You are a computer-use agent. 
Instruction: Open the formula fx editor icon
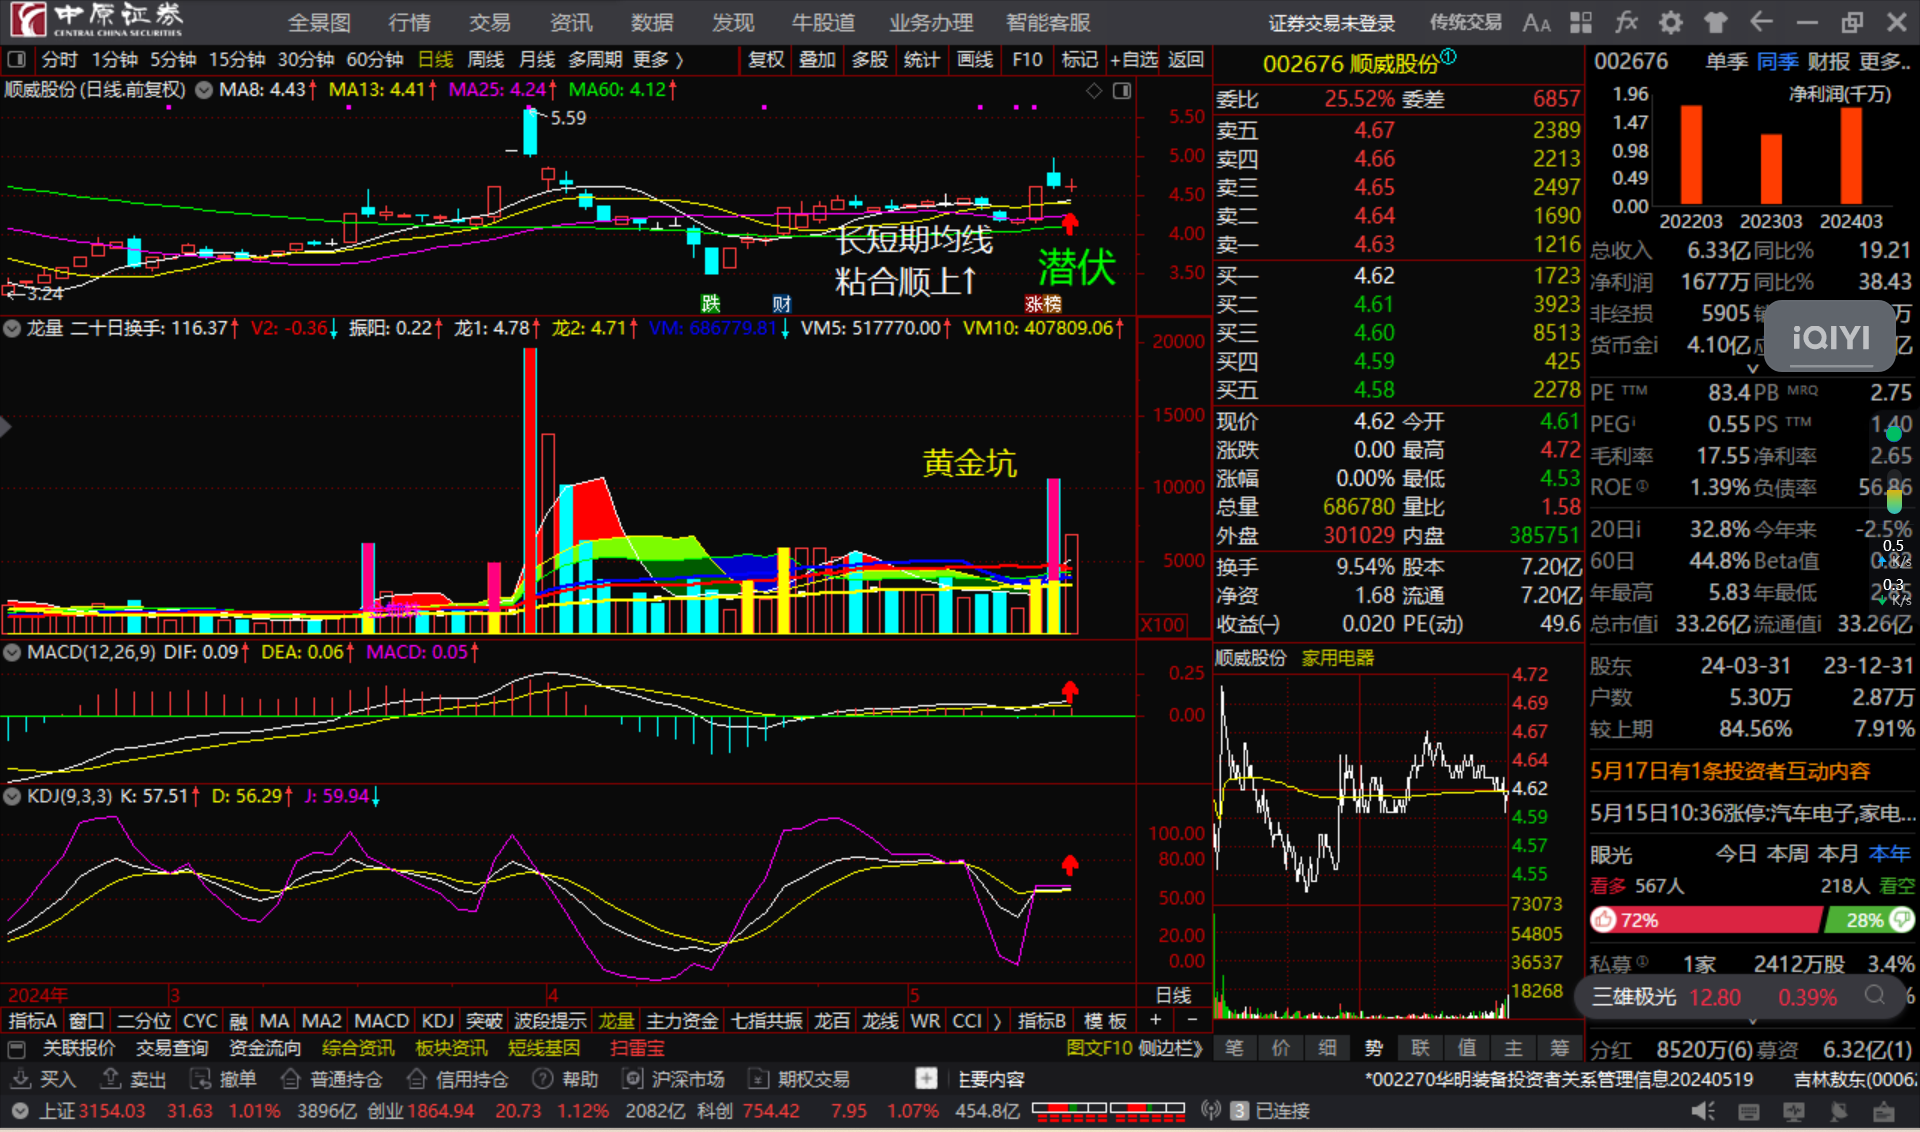coord(1626,22)
